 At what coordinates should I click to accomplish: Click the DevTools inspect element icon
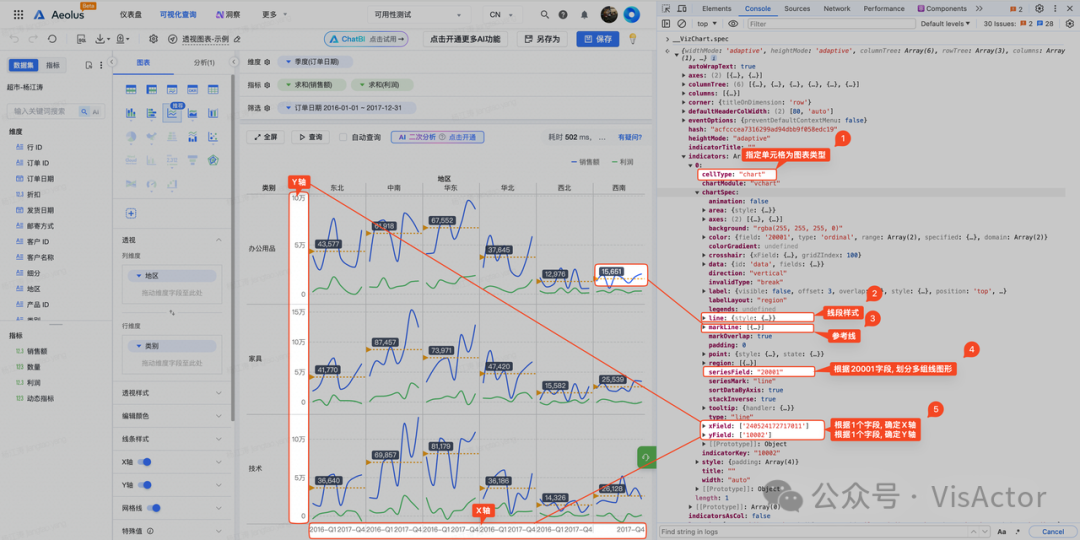coord(666,8)
